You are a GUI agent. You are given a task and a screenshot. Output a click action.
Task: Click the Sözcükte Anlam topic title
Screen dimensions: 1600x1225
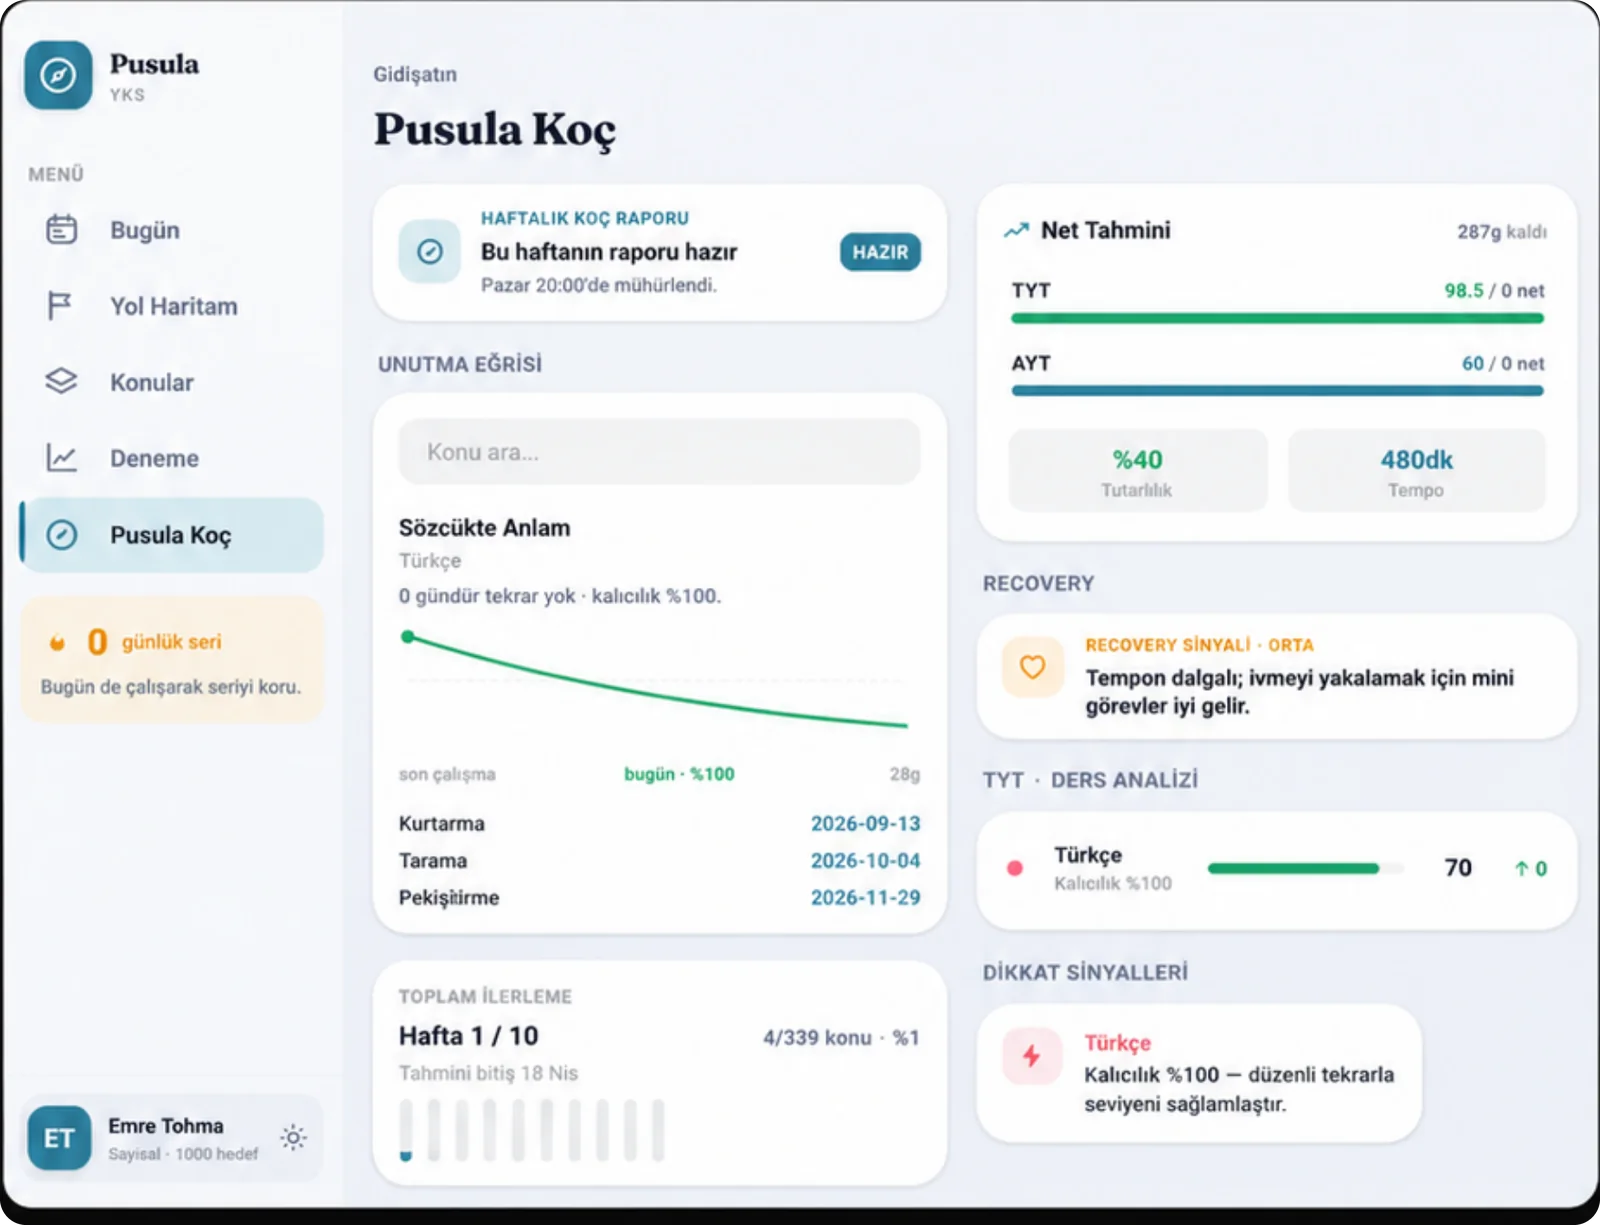point(484,528)
